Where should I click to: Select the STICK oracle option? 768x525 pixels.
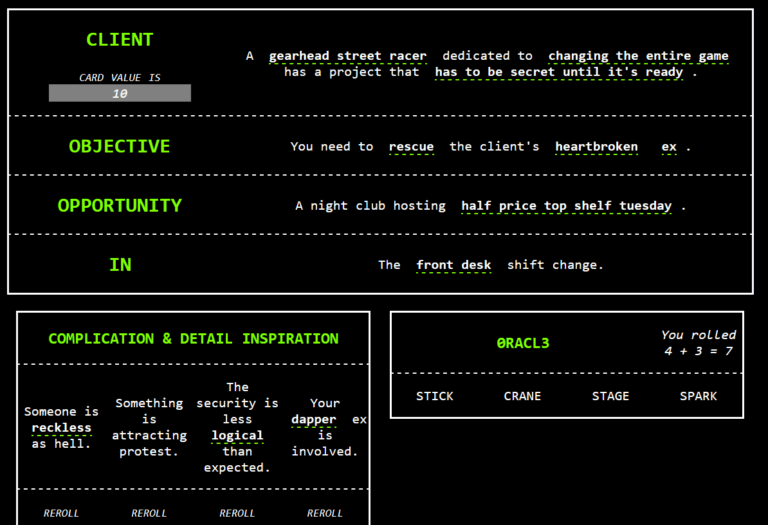click(x=434, y=396)
